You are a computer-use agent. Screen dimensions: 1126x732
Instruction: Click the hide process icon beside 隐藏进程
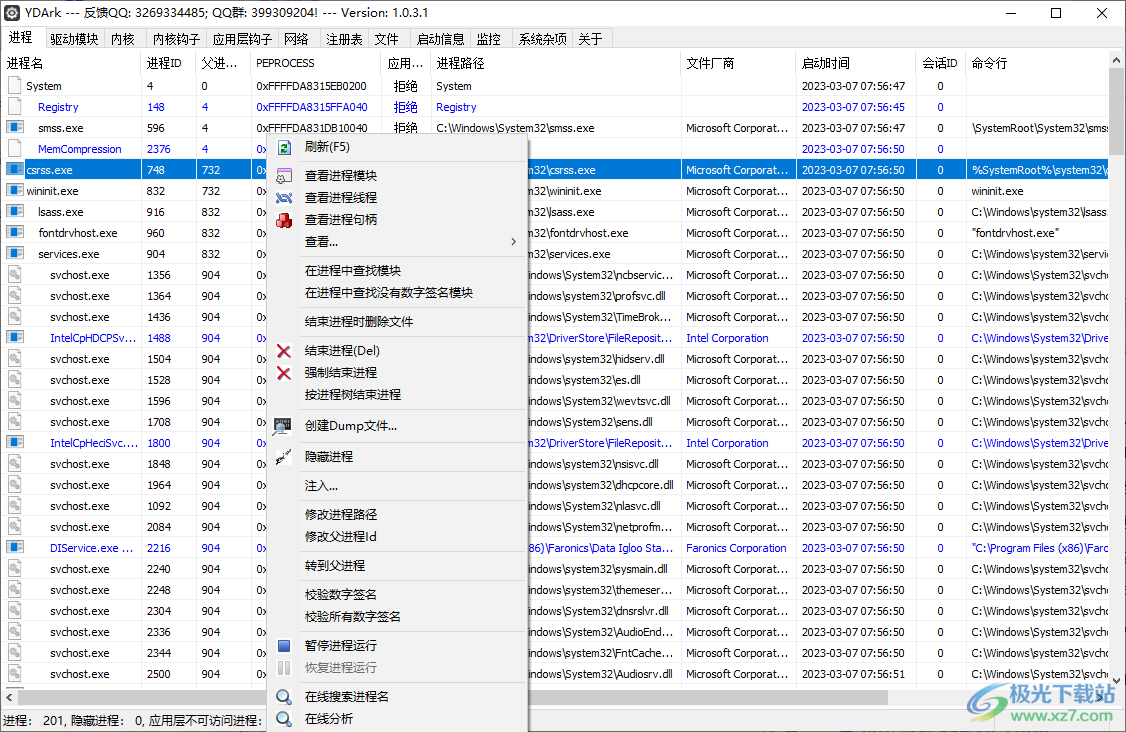[x=284, y=456]
